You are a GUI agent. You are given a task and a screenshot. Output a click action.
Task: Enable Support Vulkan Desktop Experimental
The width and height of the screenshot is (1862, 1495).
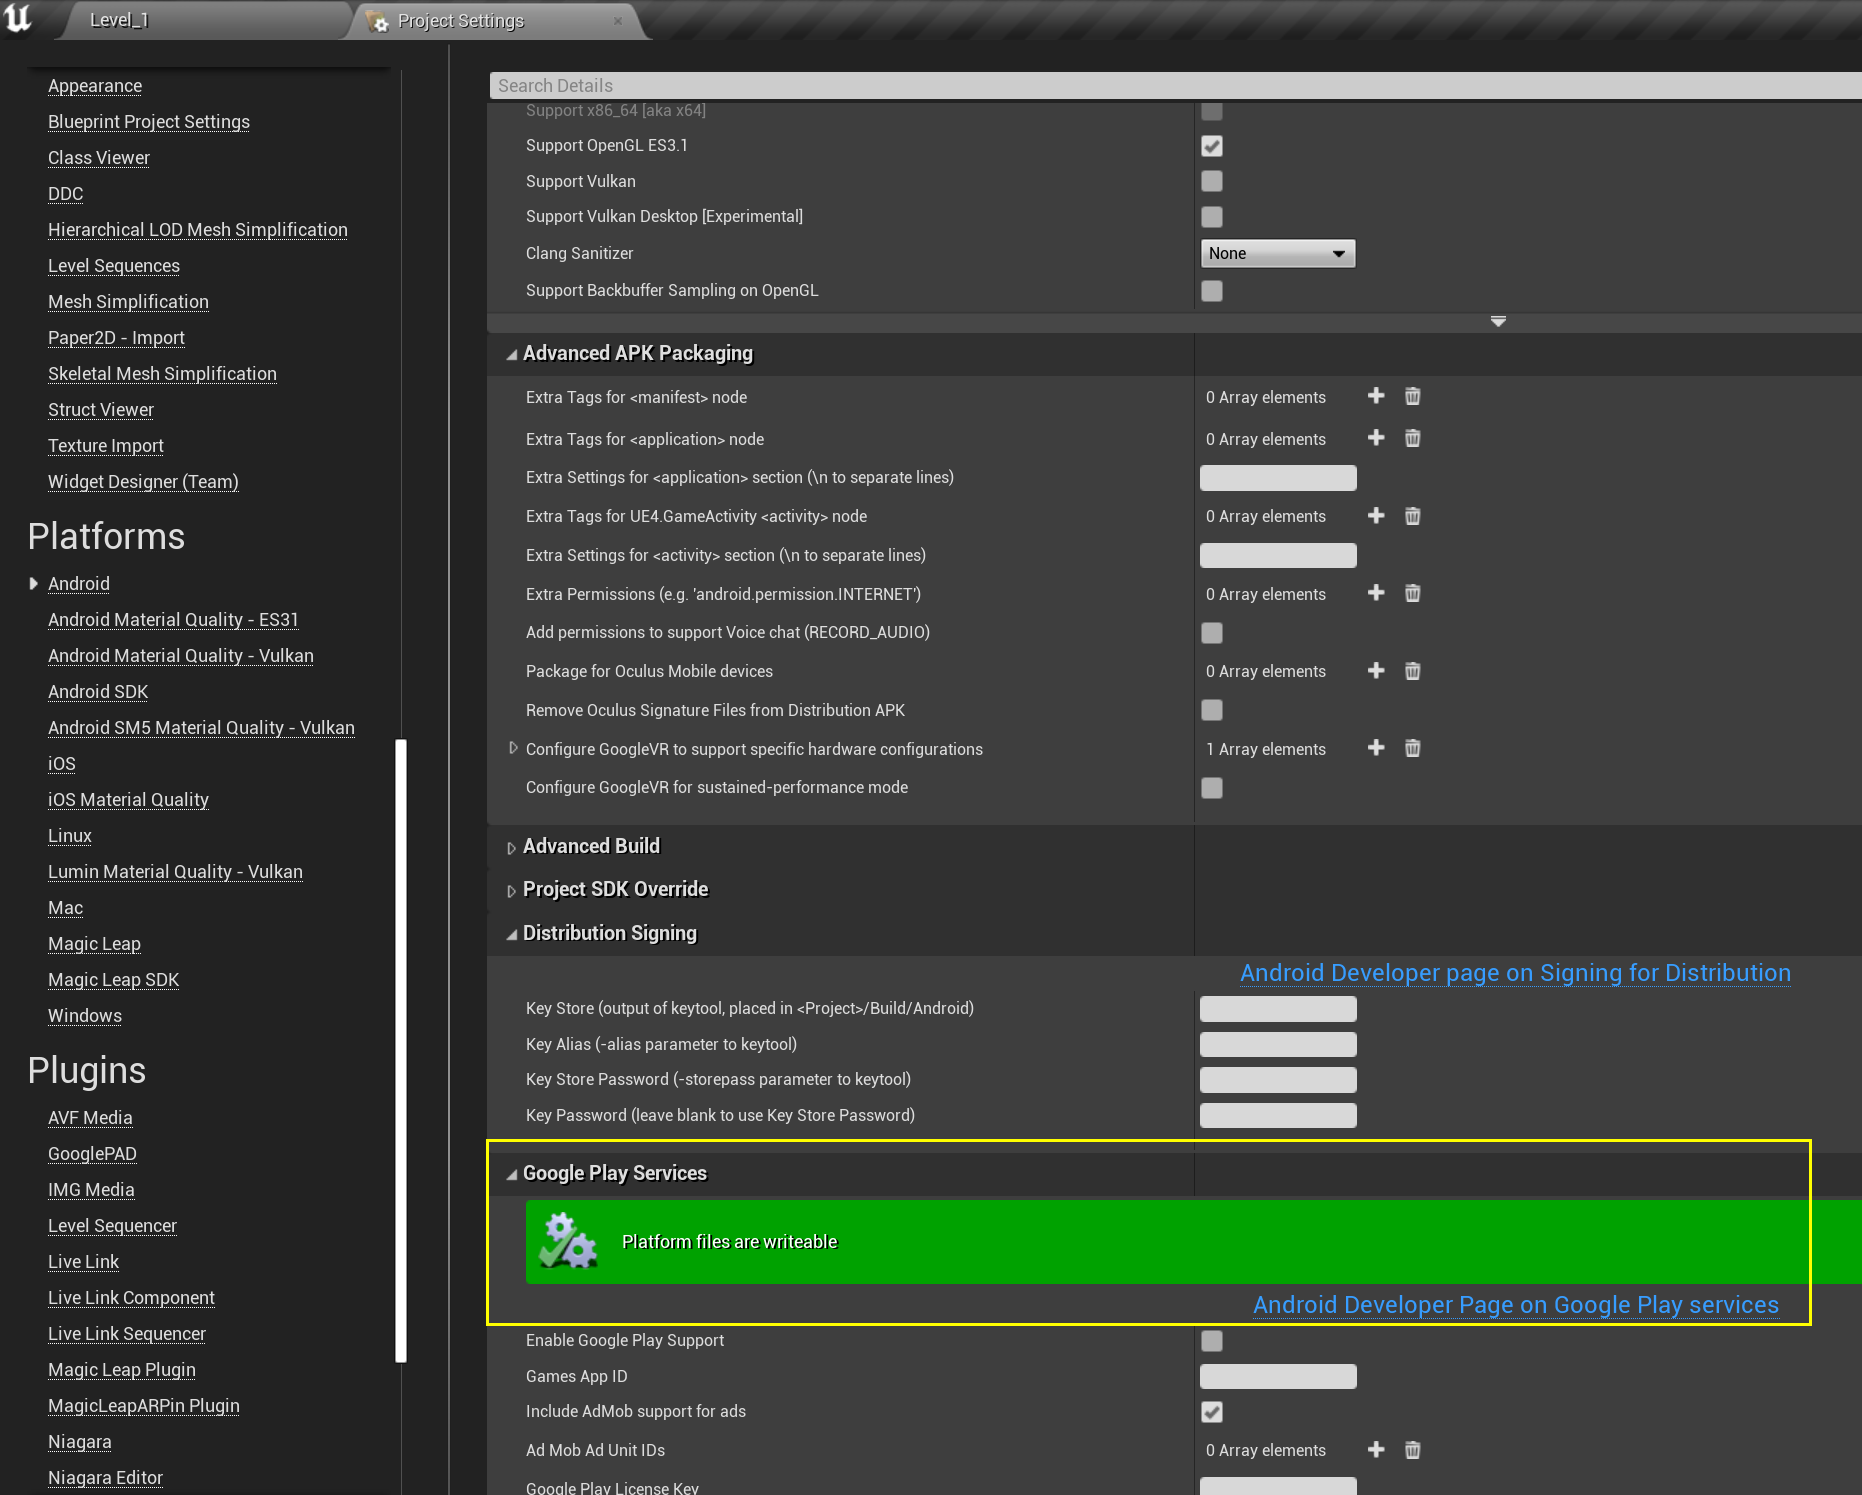(x=1212, y=216)
